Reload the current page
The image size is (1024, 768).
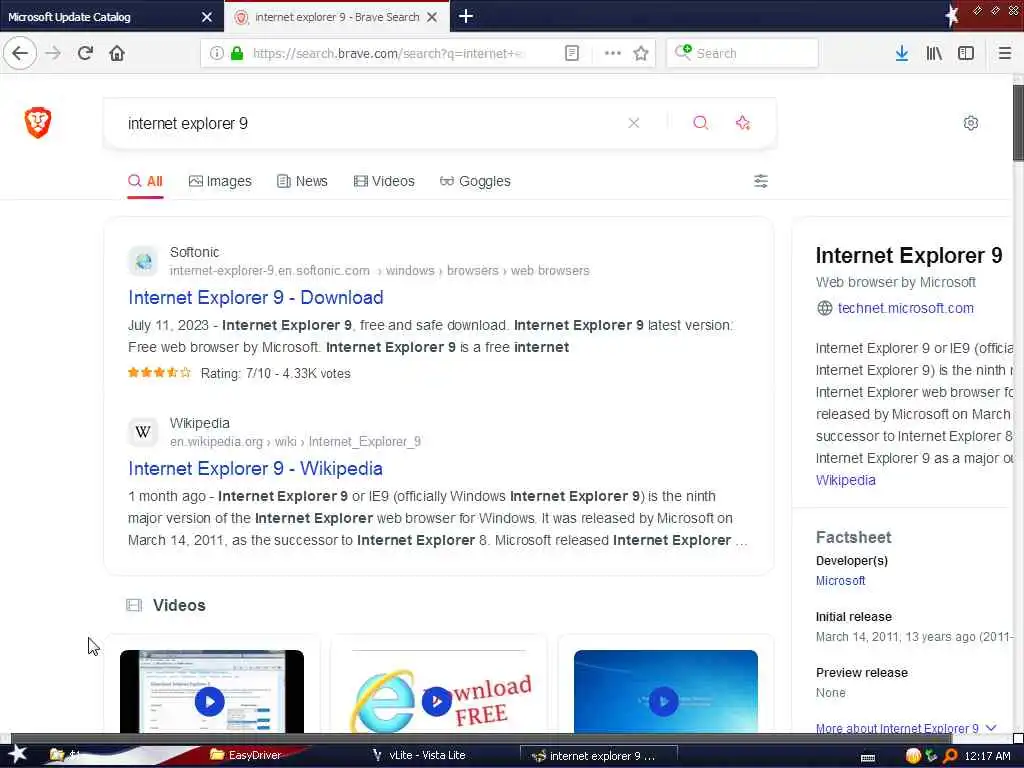coord(85,53)
